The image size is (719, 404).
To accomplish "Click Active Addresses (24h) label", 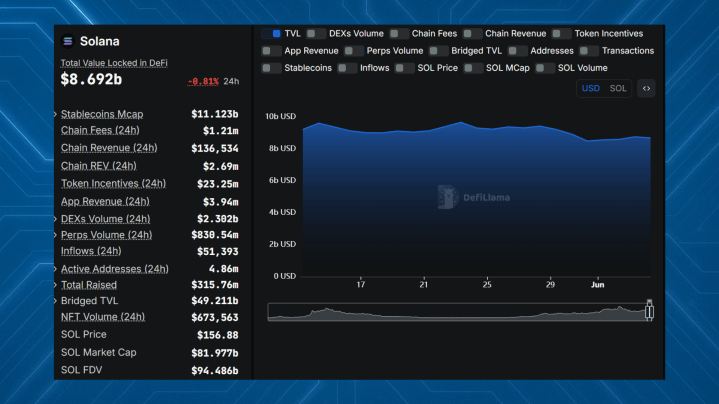I will [x=115, y=269].
